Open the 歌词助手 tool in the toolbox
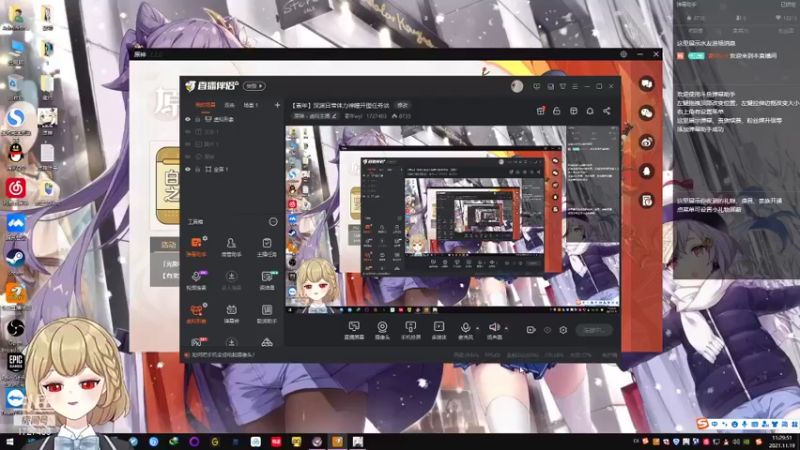Viewport: 800px width, 450px height. [x=266, y=314]
